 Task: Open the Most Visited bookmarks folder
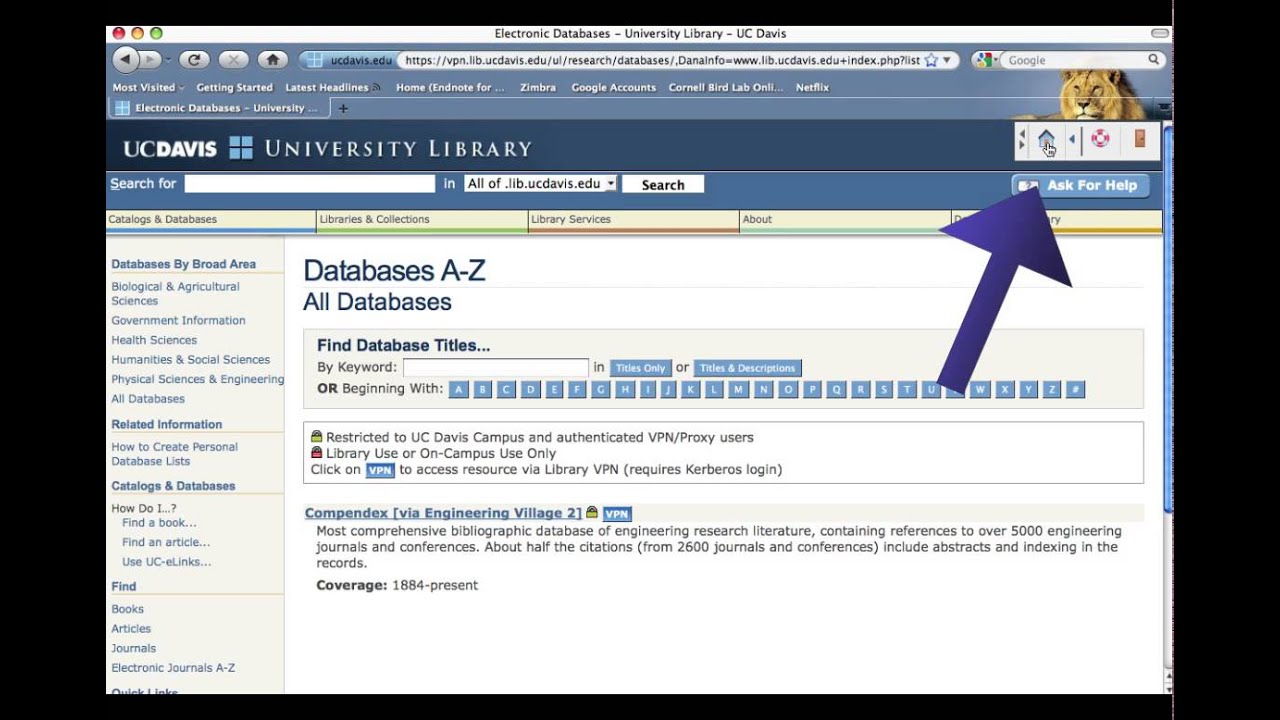[148, 88]
